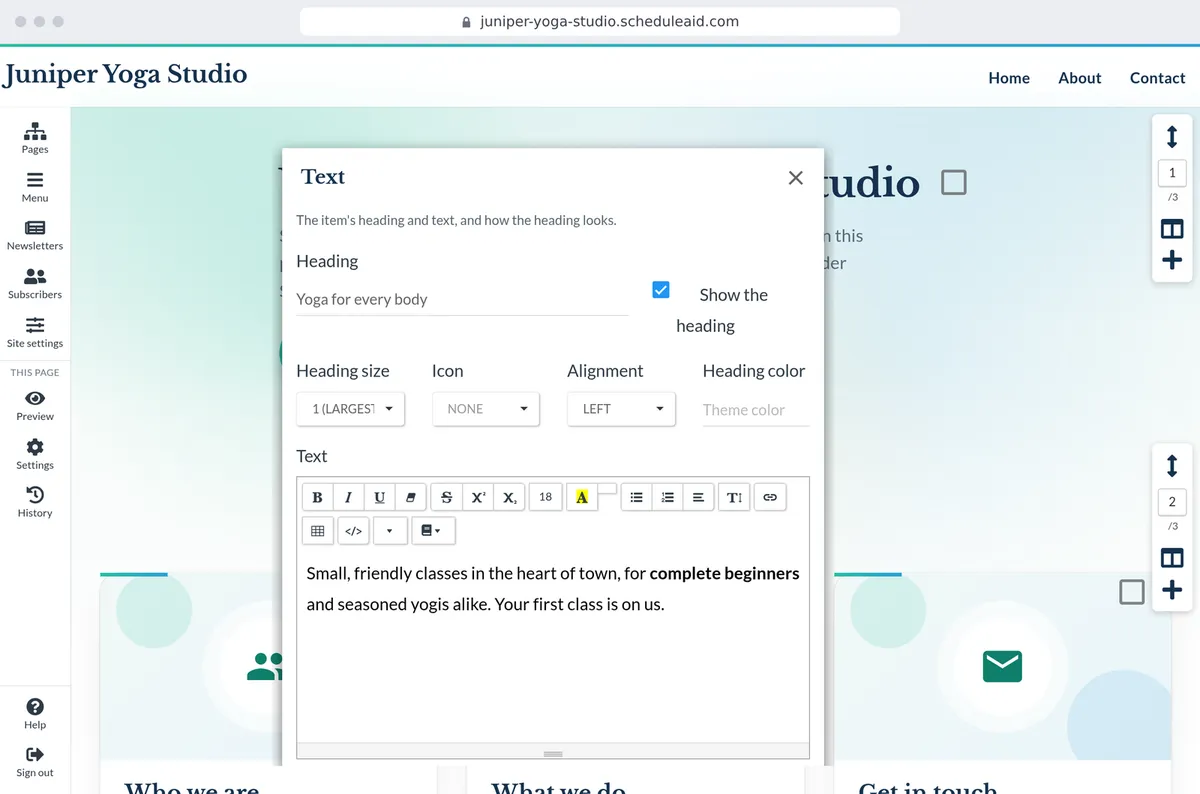
Task: Open the small caret dropdown after code view
Action: (390, 531)
